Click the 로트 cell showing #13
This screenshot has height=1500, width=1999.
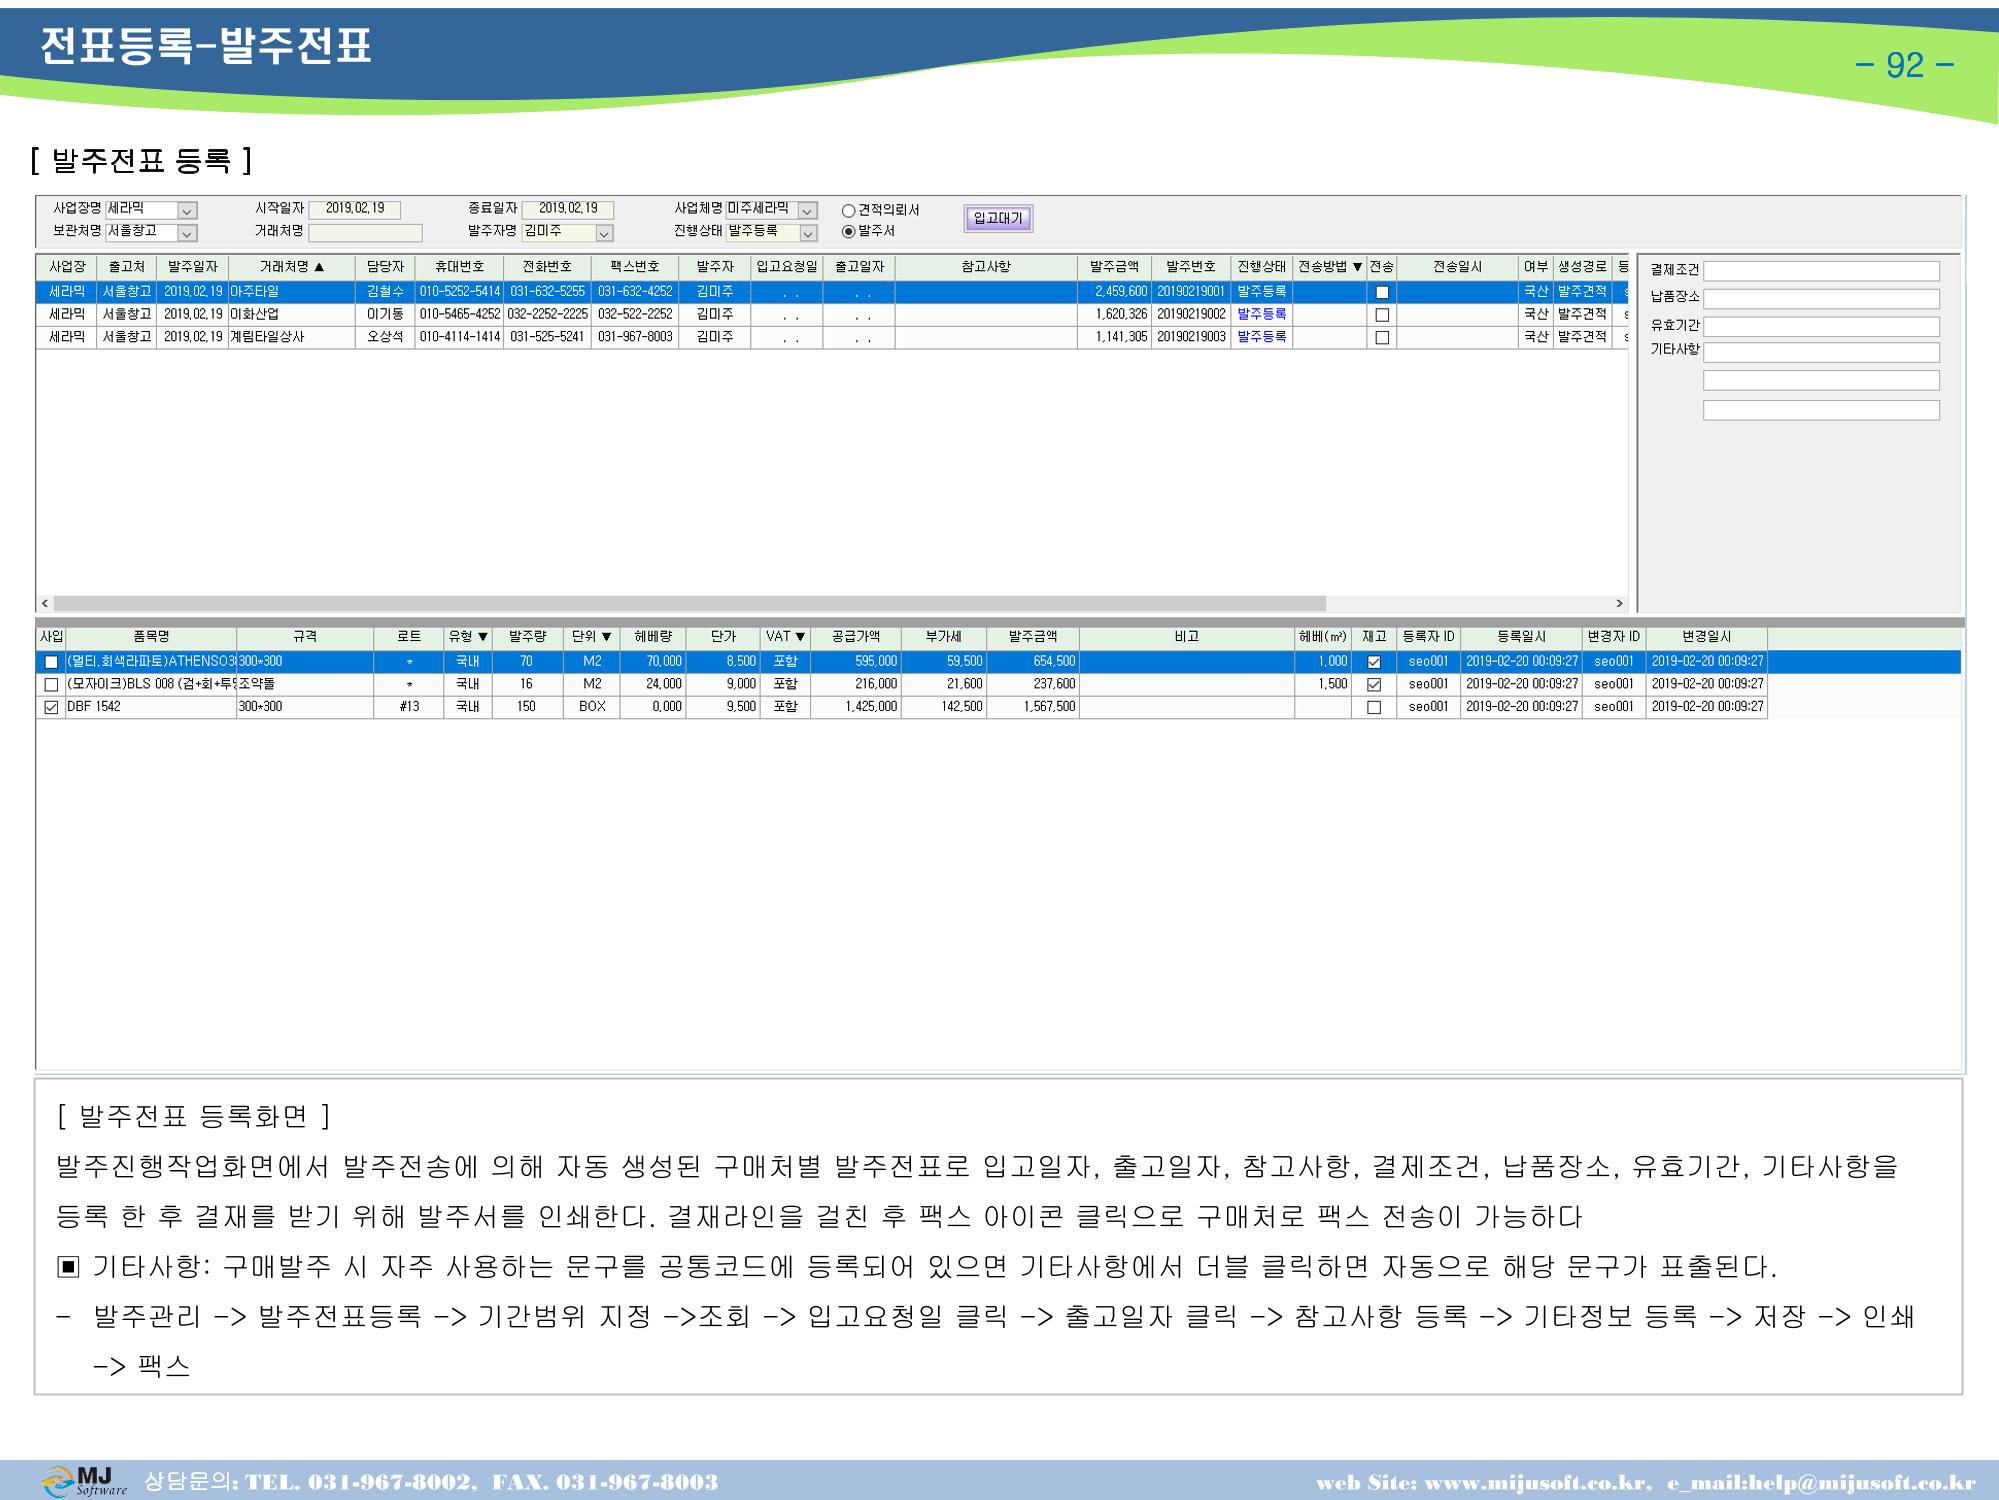409,707
